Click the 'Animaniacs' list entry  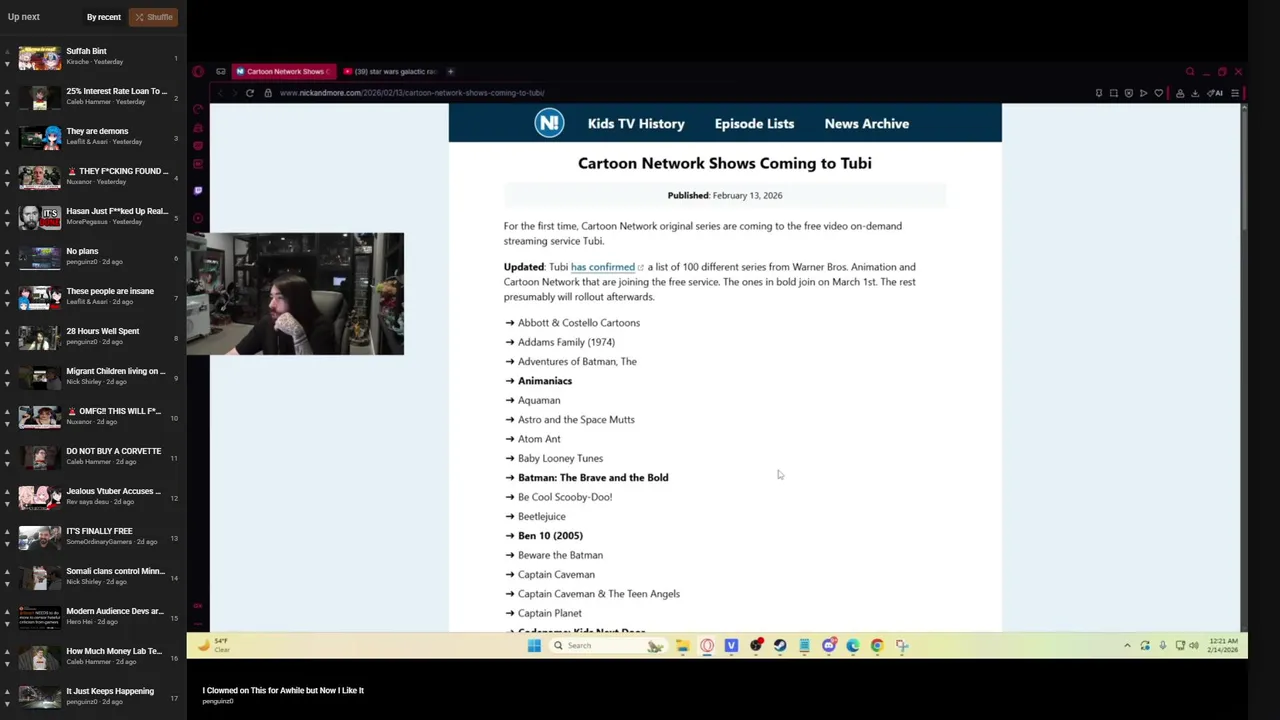click(545, 381)
